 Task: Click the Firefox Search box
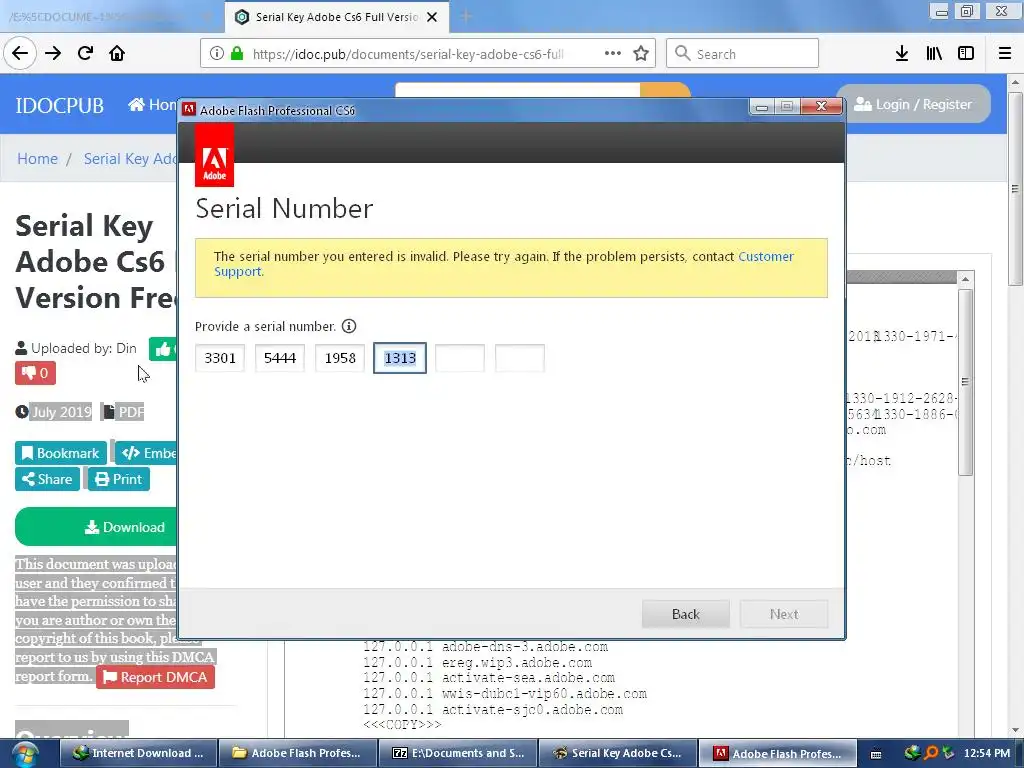click(x=743, y=54)
